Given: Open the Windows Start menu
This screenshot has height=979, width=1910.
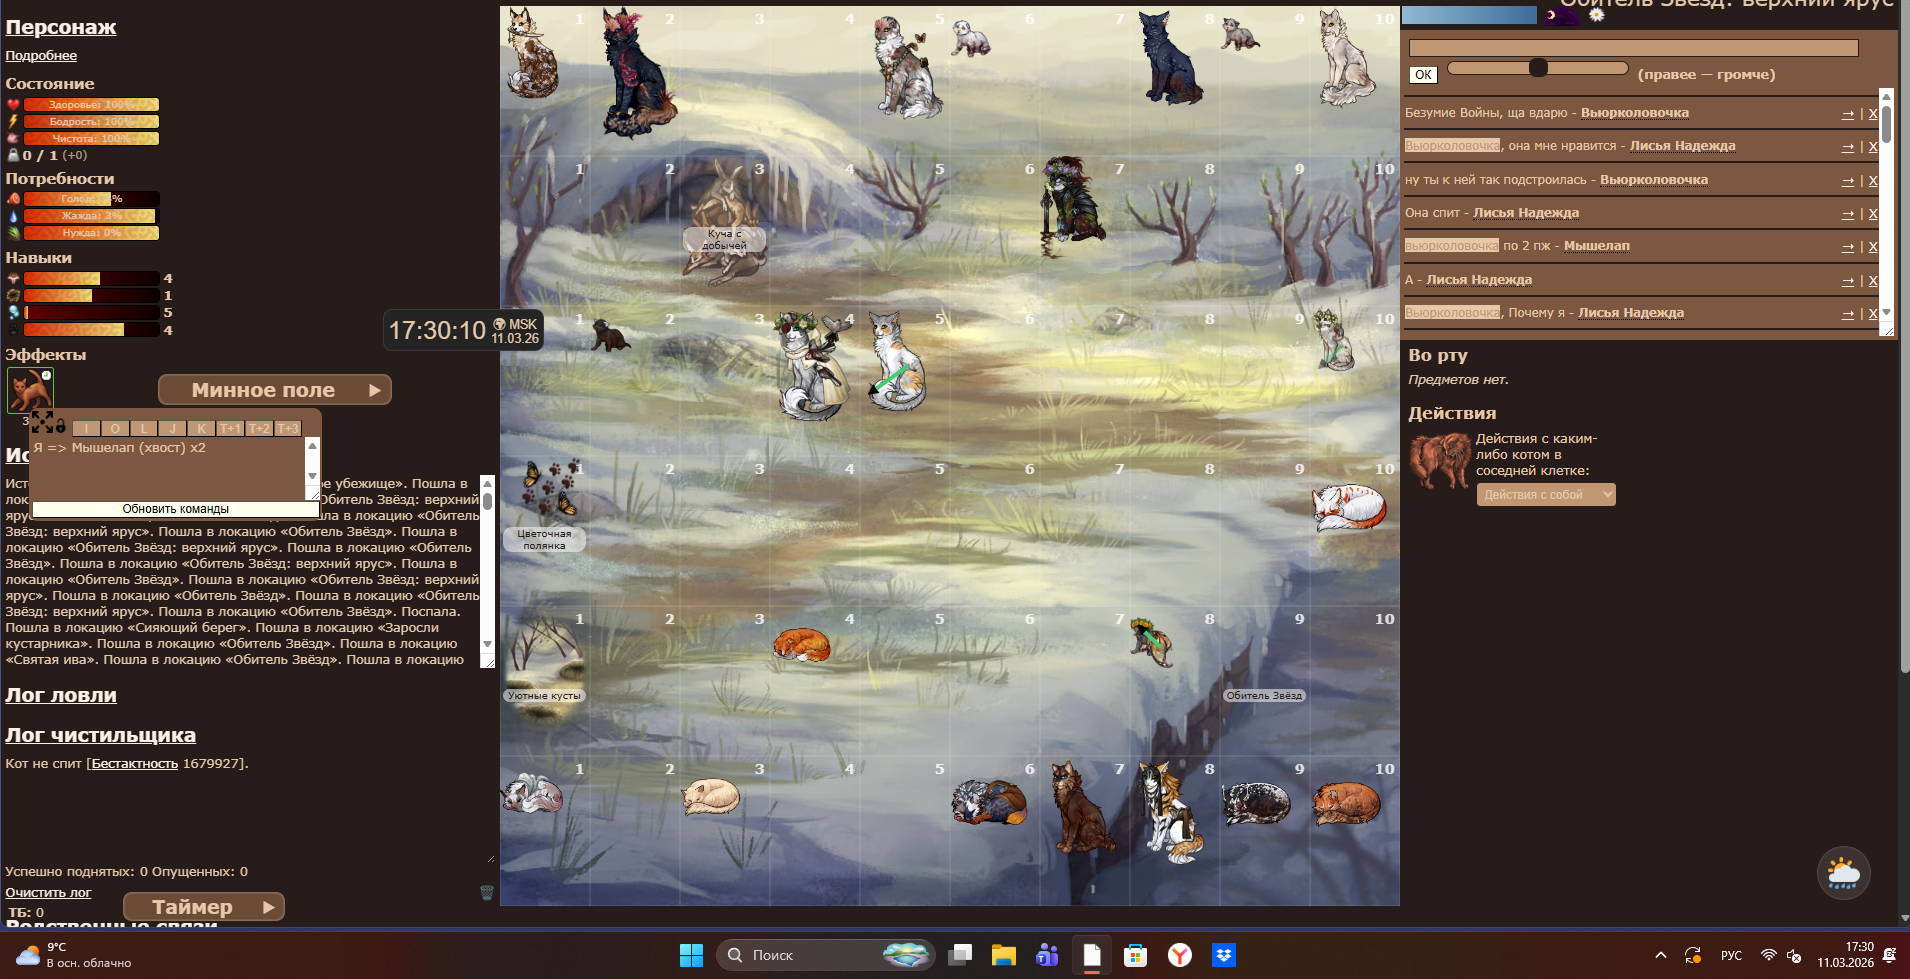Looking at the screenshot, I should [691, 955].
